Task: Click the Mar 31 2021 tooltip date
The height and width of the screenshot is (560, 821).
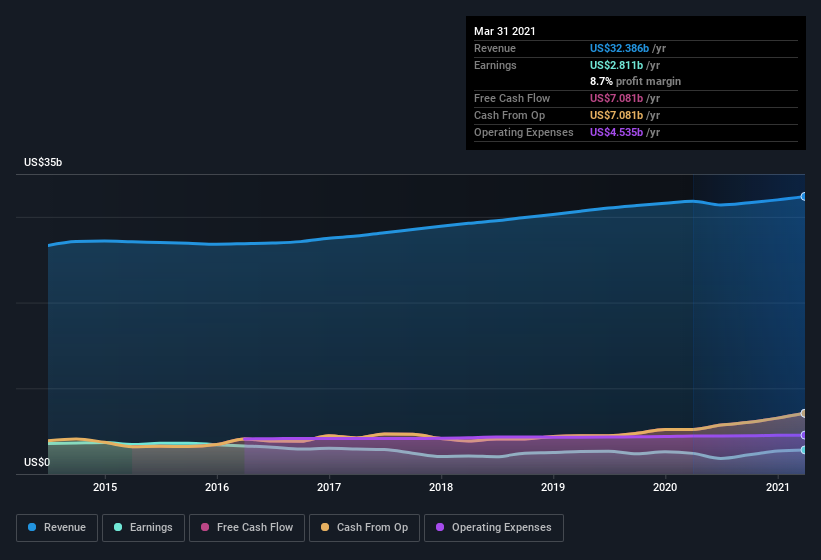Action: click(x=505, y=31)
